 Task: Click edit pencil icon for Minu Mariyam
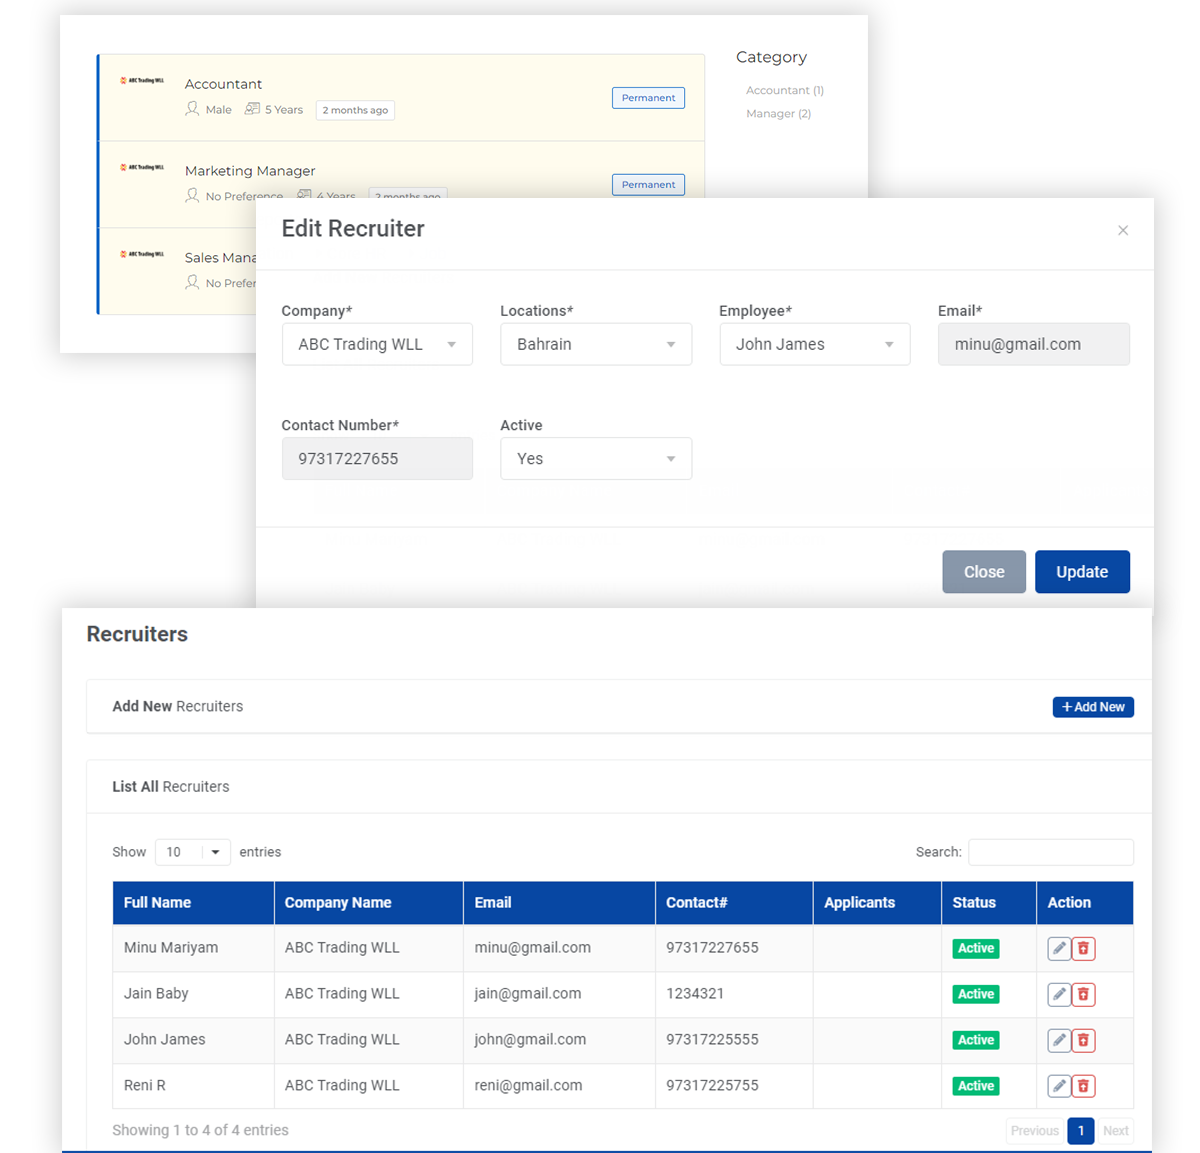pos(1059,948)
